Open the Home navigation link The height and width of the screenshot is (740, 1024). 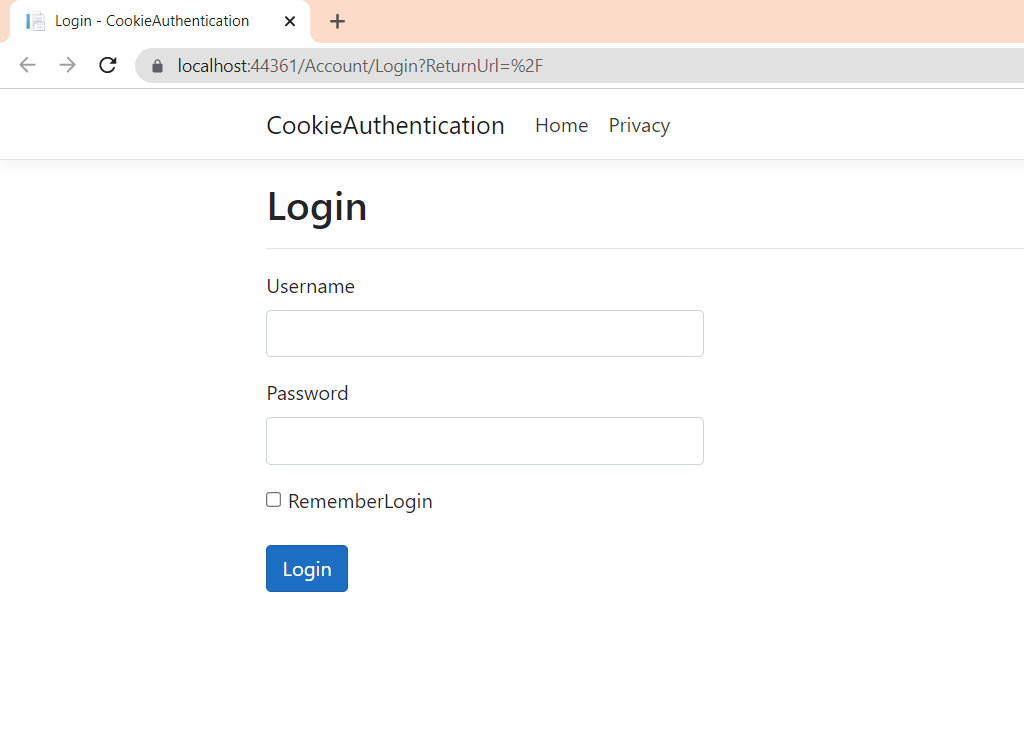pyautogui.click(x=561, y=125)
